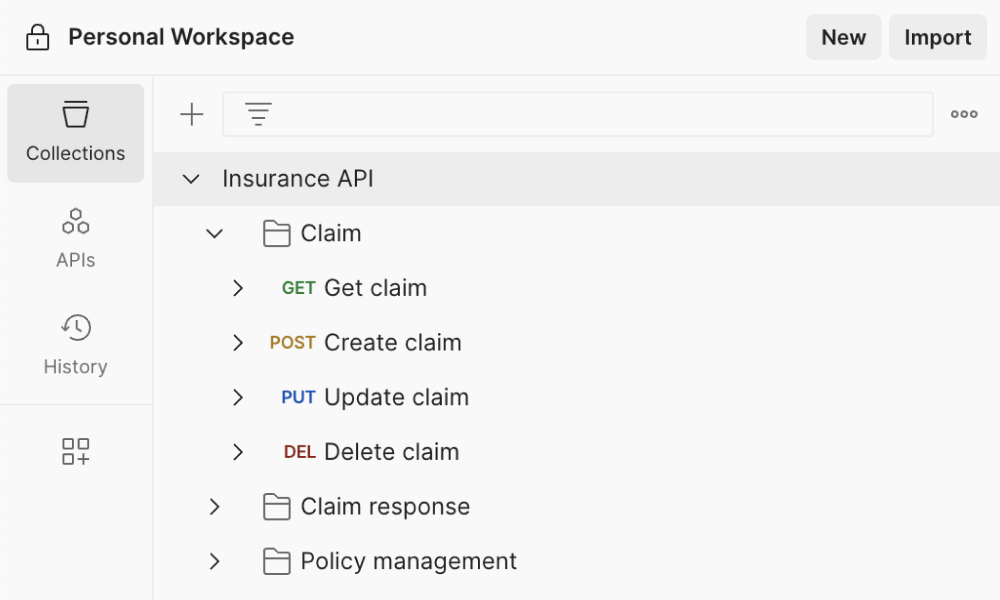1000x600 pixels.
Task: Collapse the Insurance API collection
Action: coord(190,178)
